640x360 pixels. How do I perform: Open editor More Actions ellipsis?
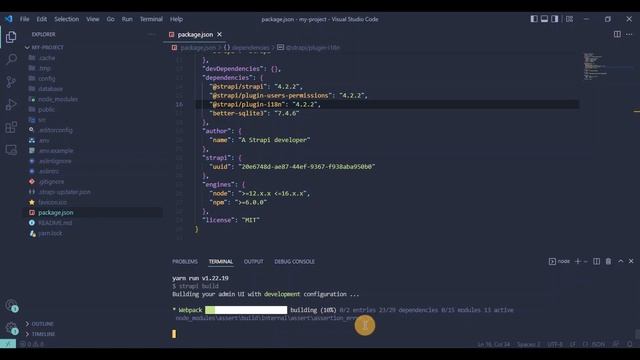tap(629, 34)
